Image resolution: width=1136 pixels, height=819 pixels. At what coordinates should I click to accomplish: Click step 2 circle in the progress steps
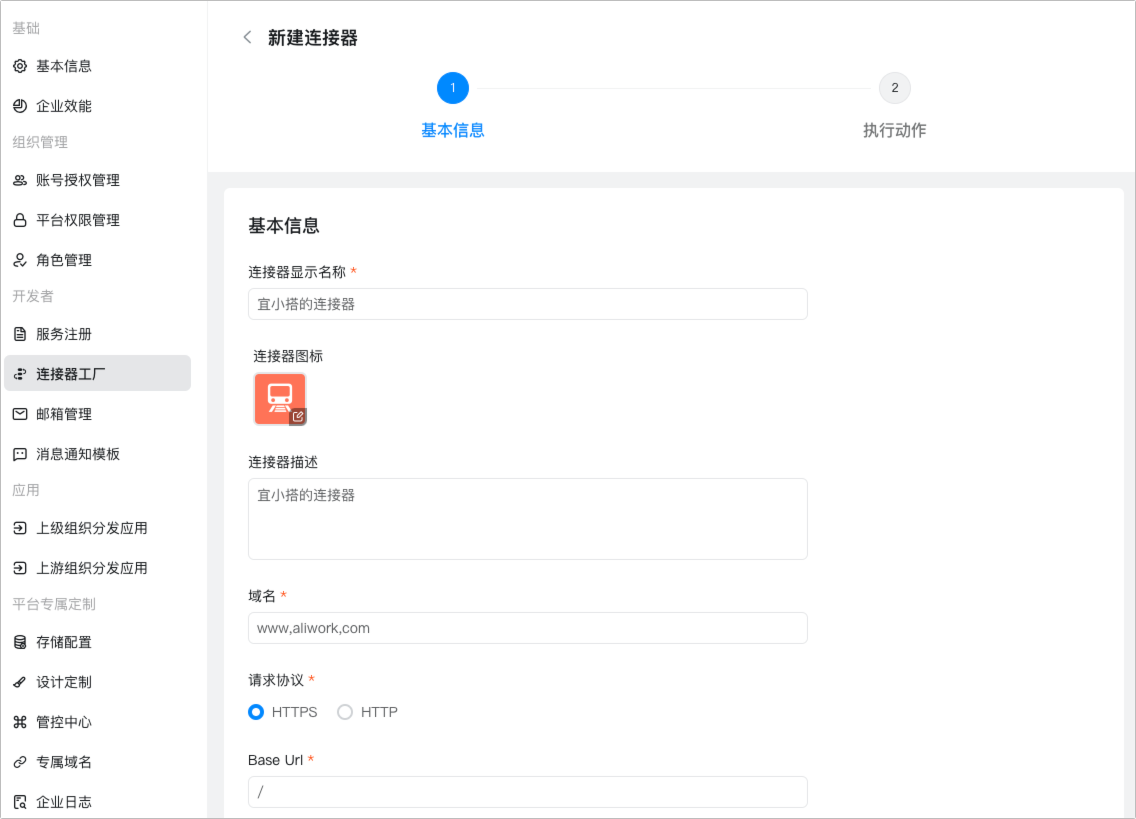click(x=895, y=88)
